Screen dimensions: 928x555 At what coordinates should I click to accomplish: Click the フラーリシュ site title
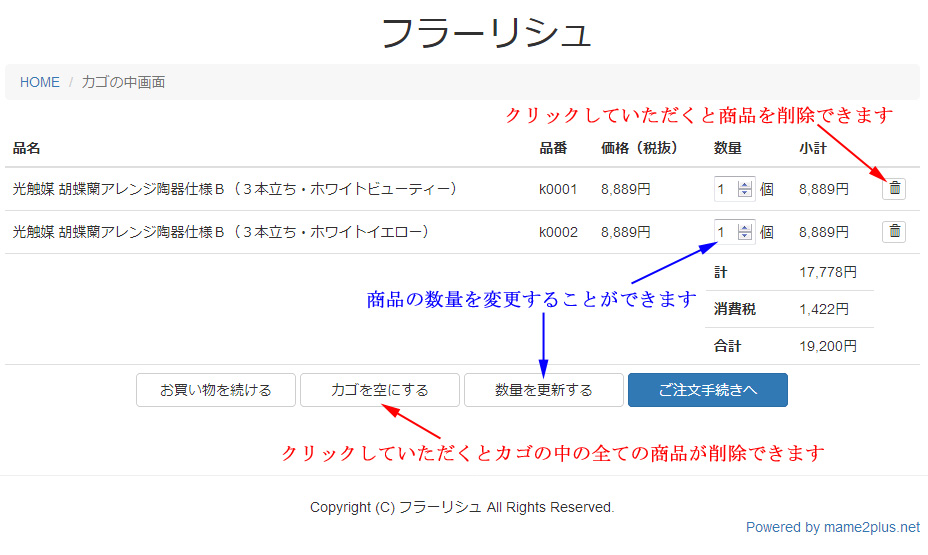point(486,33)
